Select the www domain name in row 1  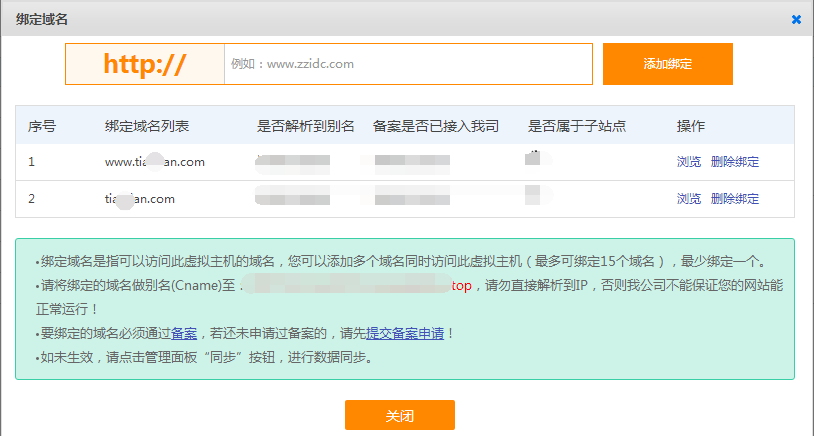pos(155,162)
